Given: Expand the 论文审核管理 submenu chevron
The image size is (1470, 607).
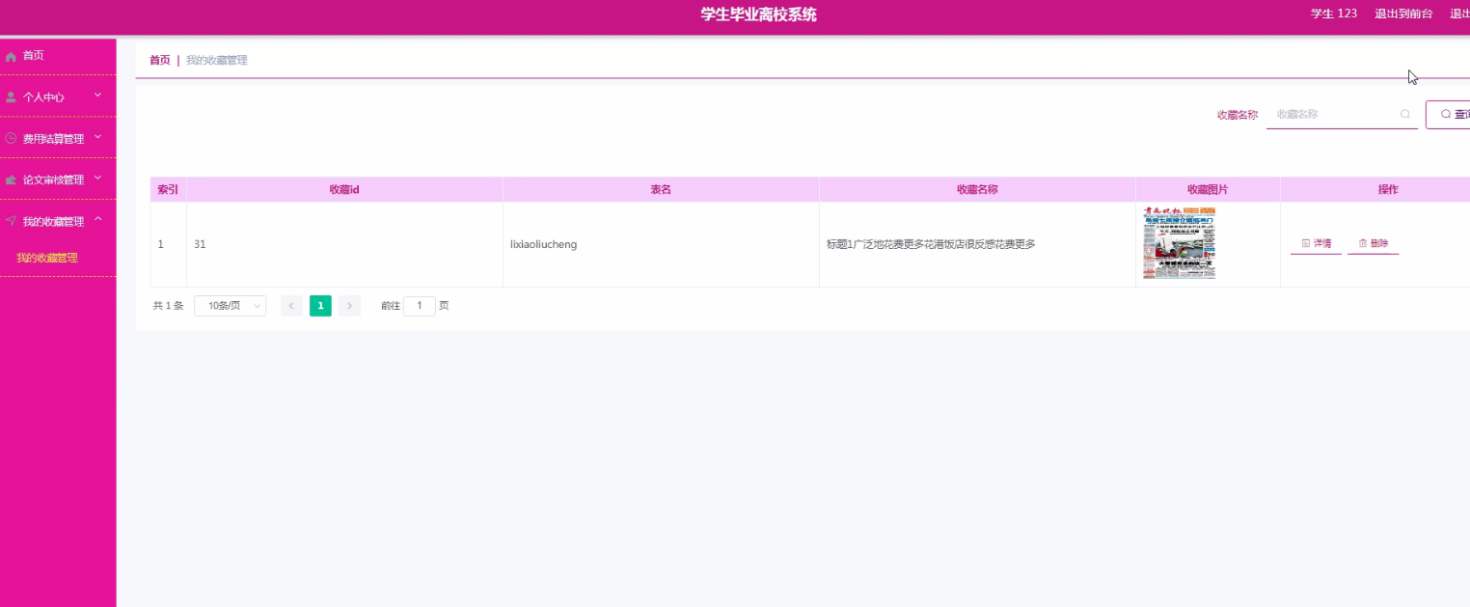Looking at the screenshot, I should [98, 178].
